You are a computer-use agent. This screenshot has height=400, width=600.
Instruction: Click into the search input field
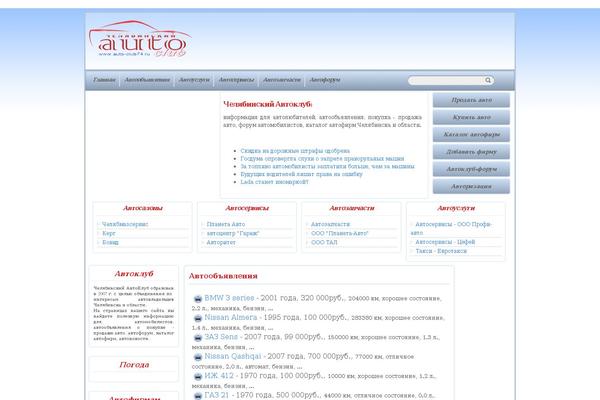click(x=445, y=80)
